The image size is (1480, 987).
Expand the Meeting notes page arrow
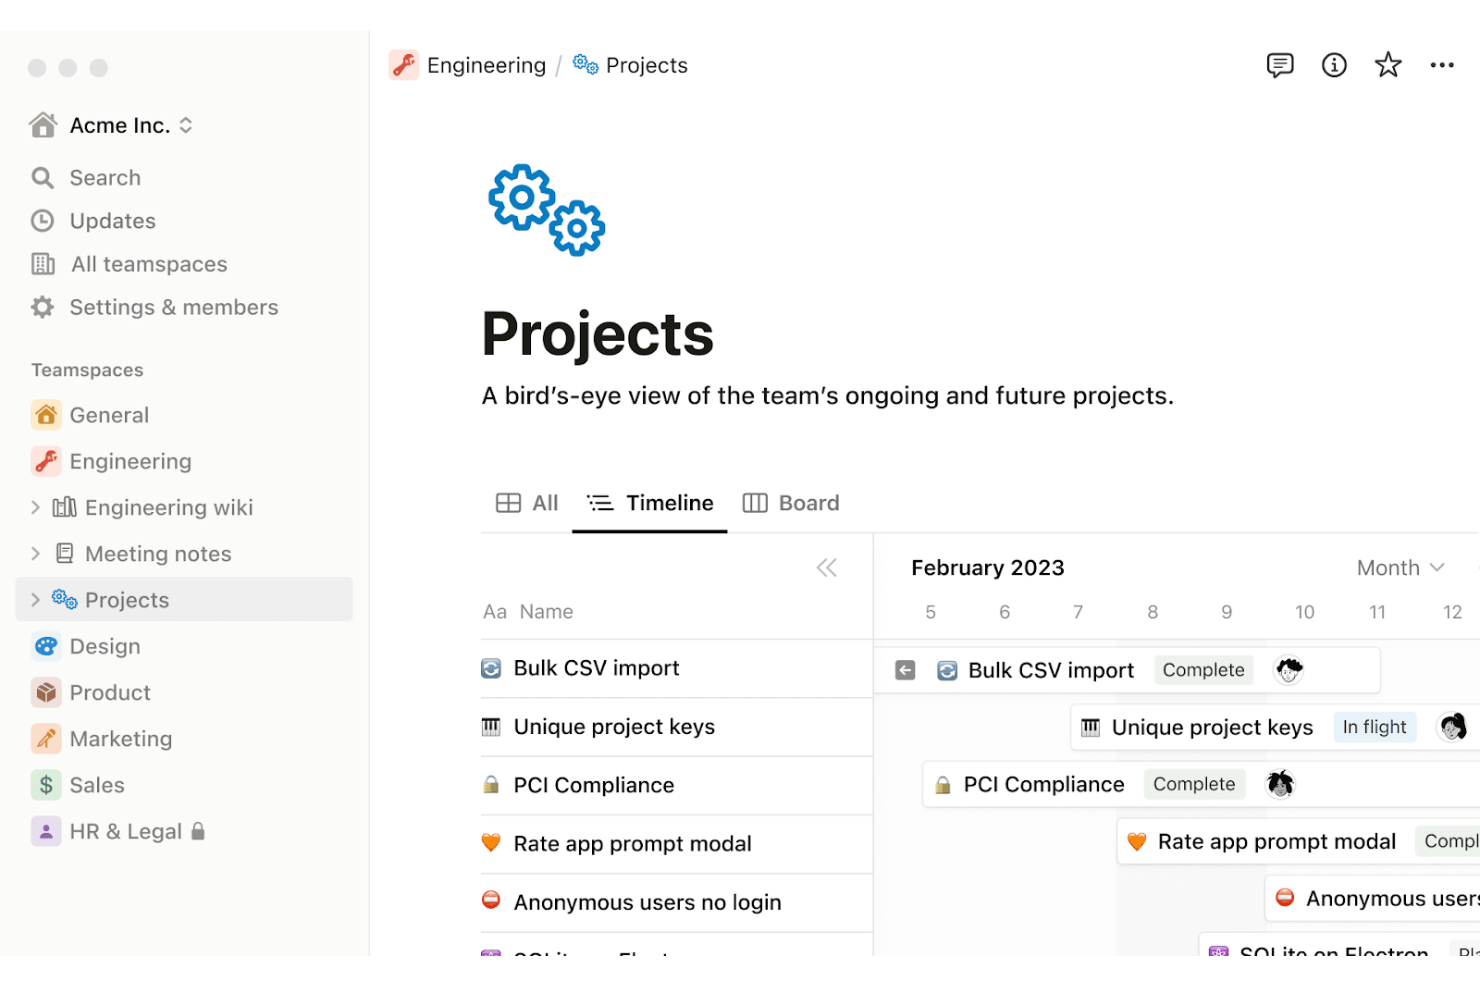36,554
